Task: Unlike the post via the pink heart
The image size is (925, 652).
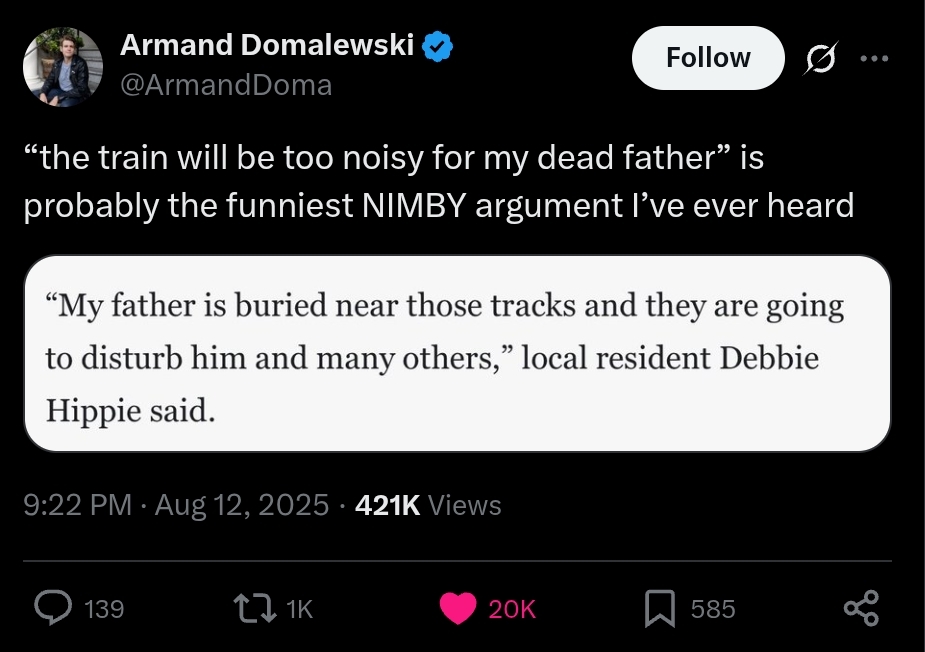Action: (457, 608)
